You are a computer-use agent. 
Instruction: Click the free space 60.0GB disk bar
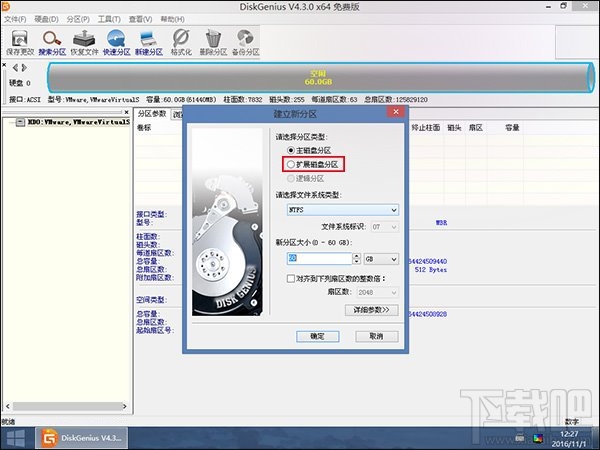(321, 78)
